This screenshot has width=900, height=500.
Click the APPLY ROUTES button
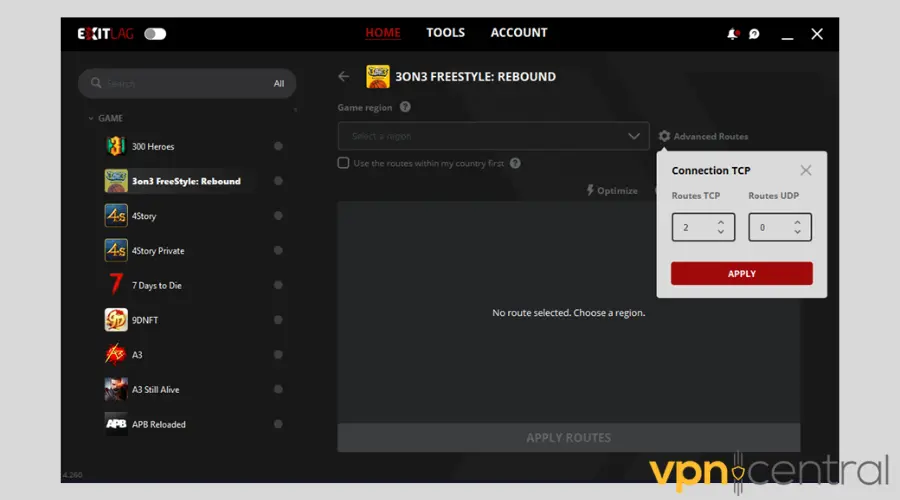(568, 438)
